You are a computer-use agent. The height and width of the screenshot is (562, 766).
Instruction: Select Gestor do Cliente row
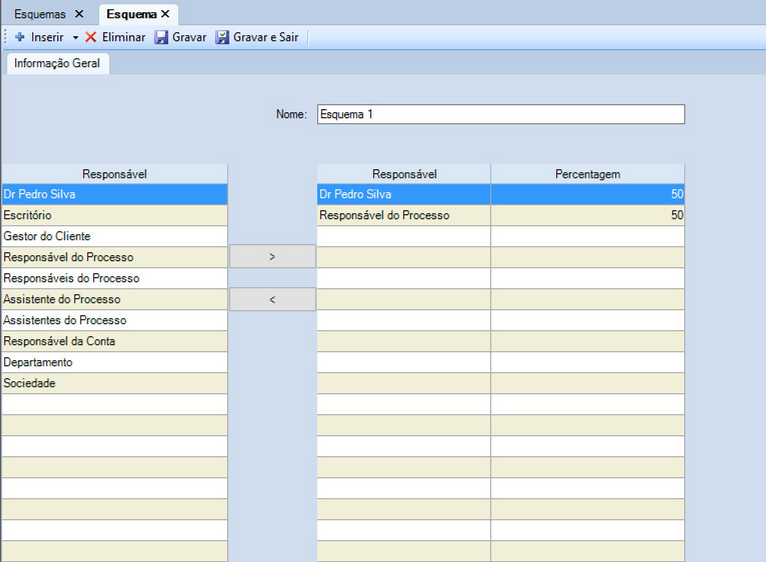pyautogui.click(x=115, y=236)
